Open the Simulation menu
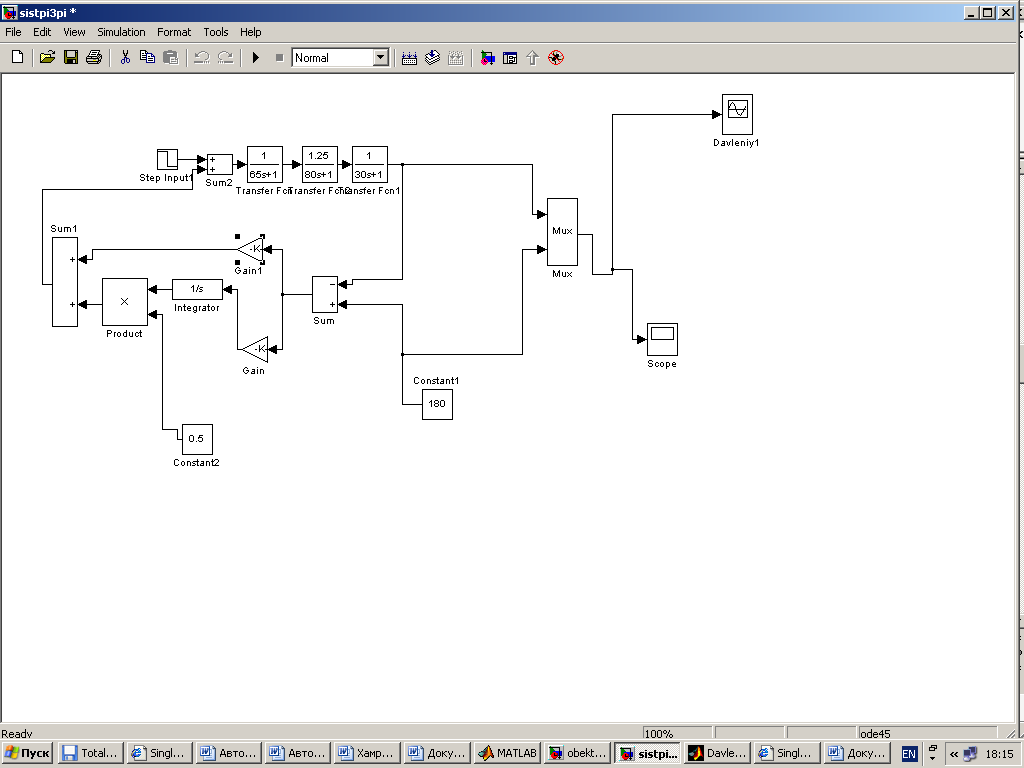Image resolution: width=1024 pixels, height=768 pixels. coord(121,32)
